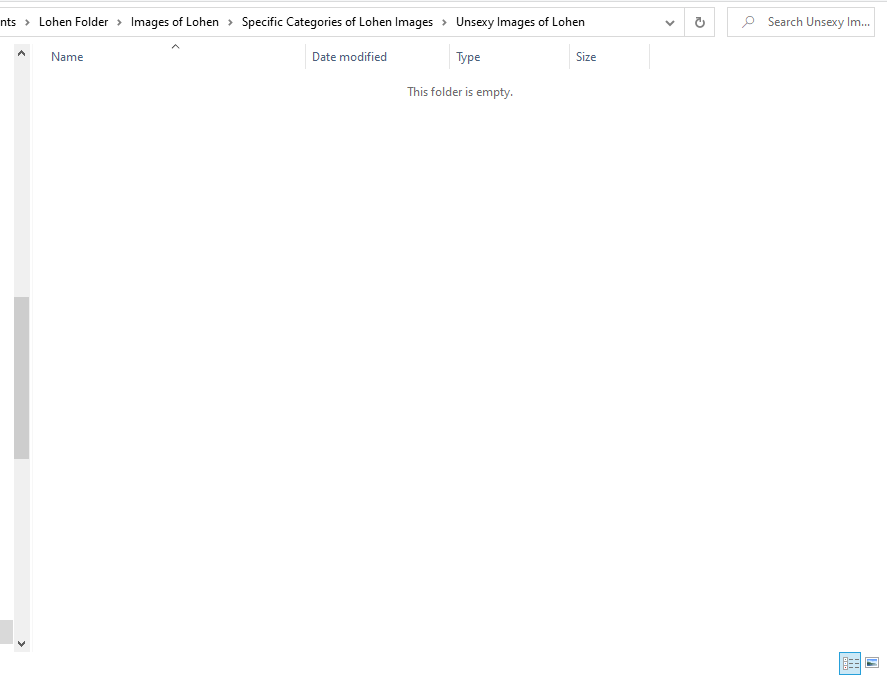Sort by Size column header
Screen dimensions: 888x676
click(586, 57)
